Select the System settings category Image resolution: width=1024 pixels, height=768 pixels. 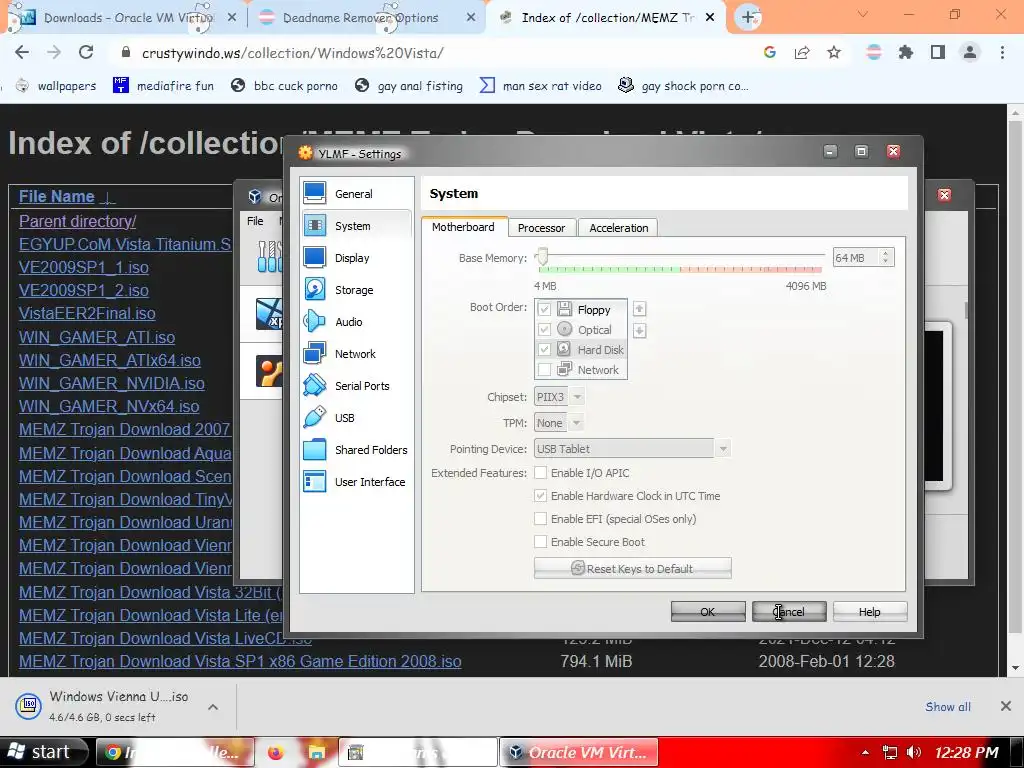coord(356,226)
